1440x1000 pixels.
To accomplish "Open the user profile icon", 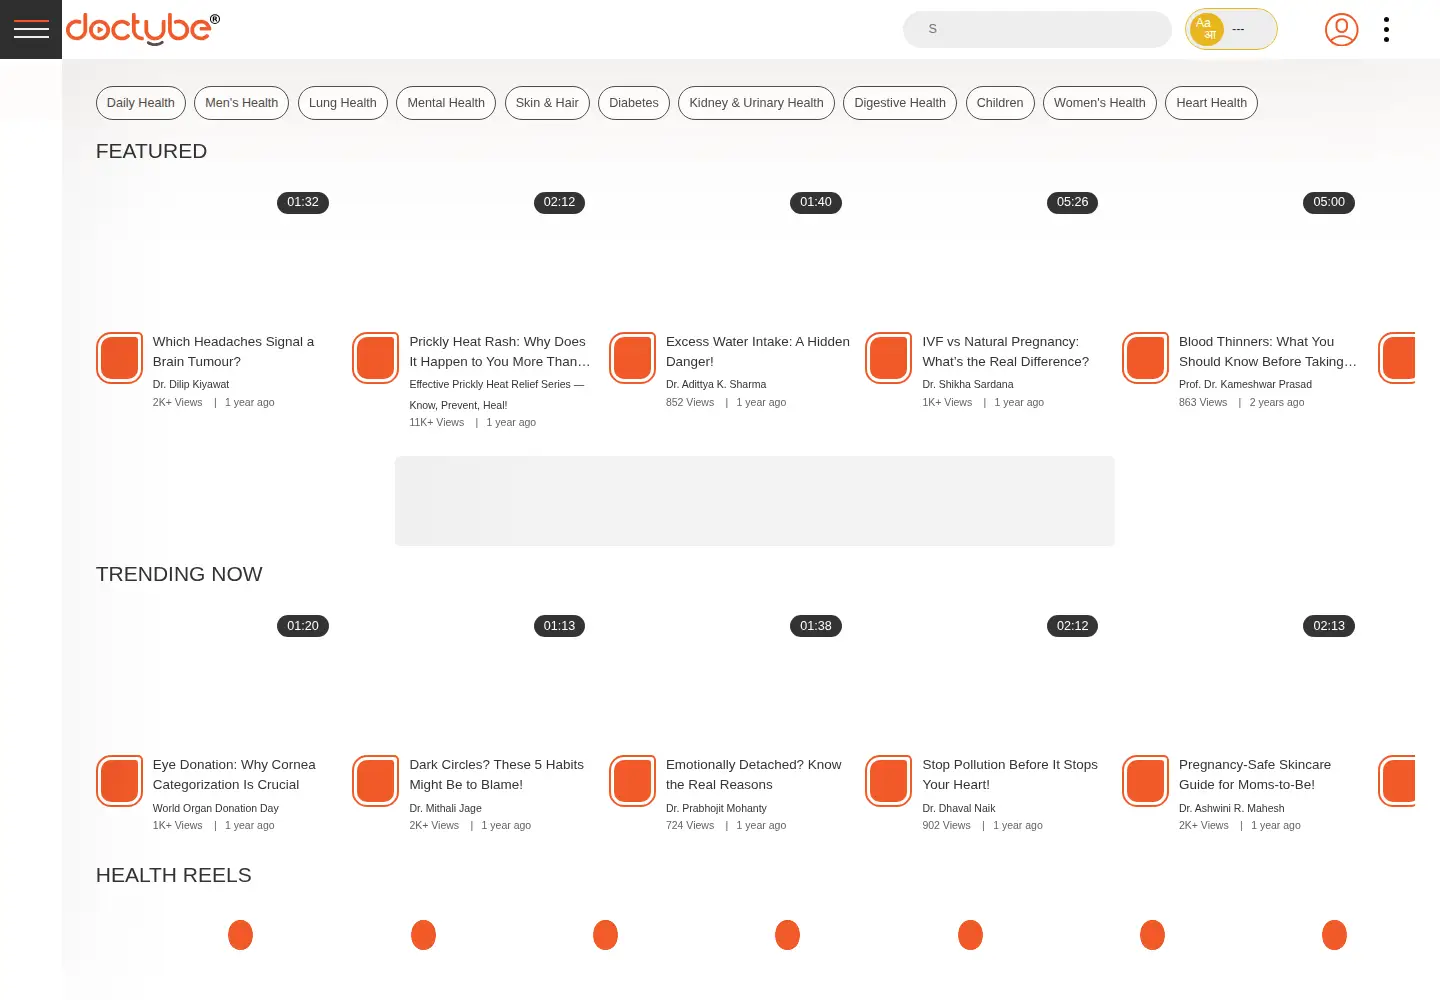I will 1341,30.
